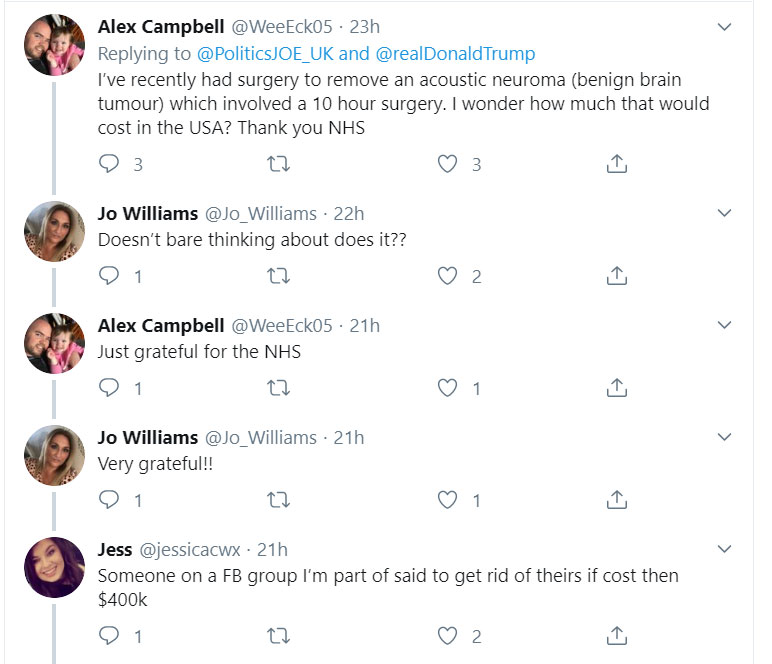Open dropdown on Jo Williams' 'Very grateful!!' tweet

coord(726,437)
